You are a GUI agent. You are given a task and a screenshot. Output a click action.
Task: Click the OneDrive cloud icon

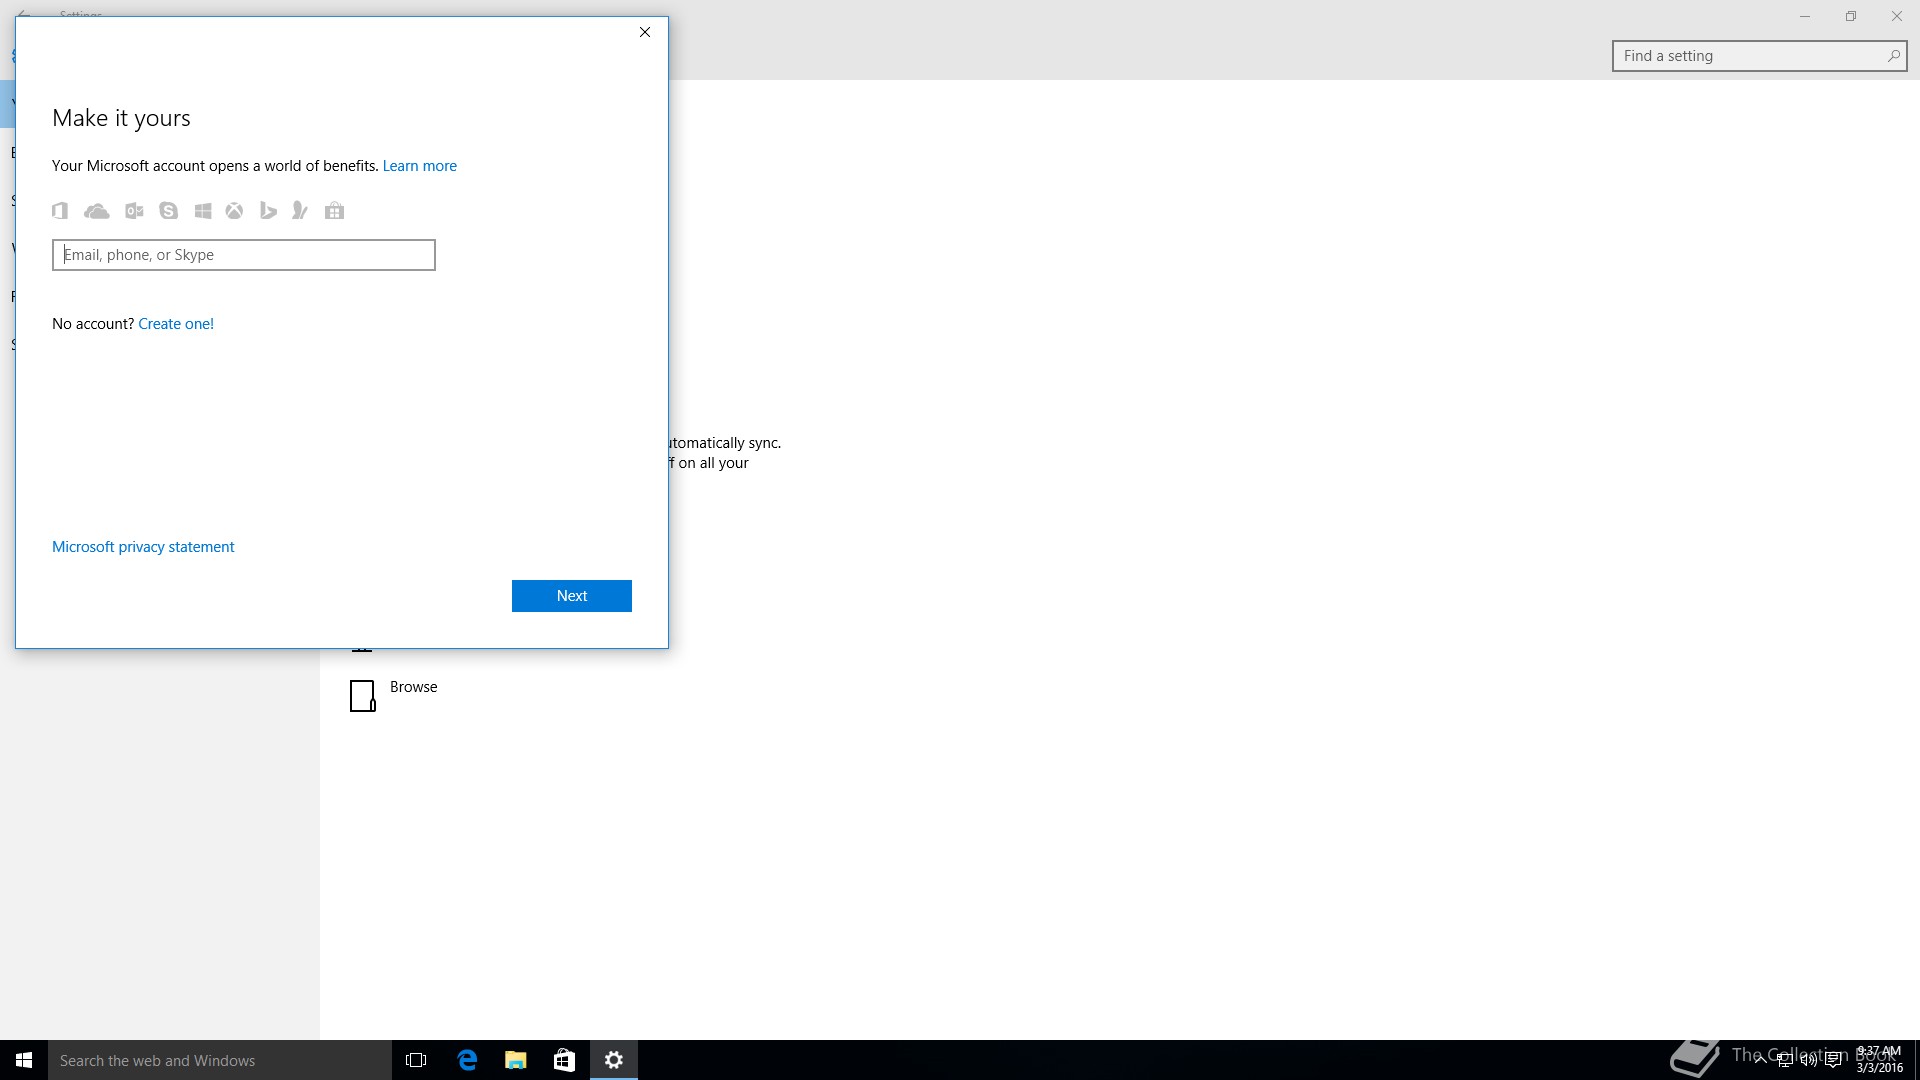coord(97,211)
